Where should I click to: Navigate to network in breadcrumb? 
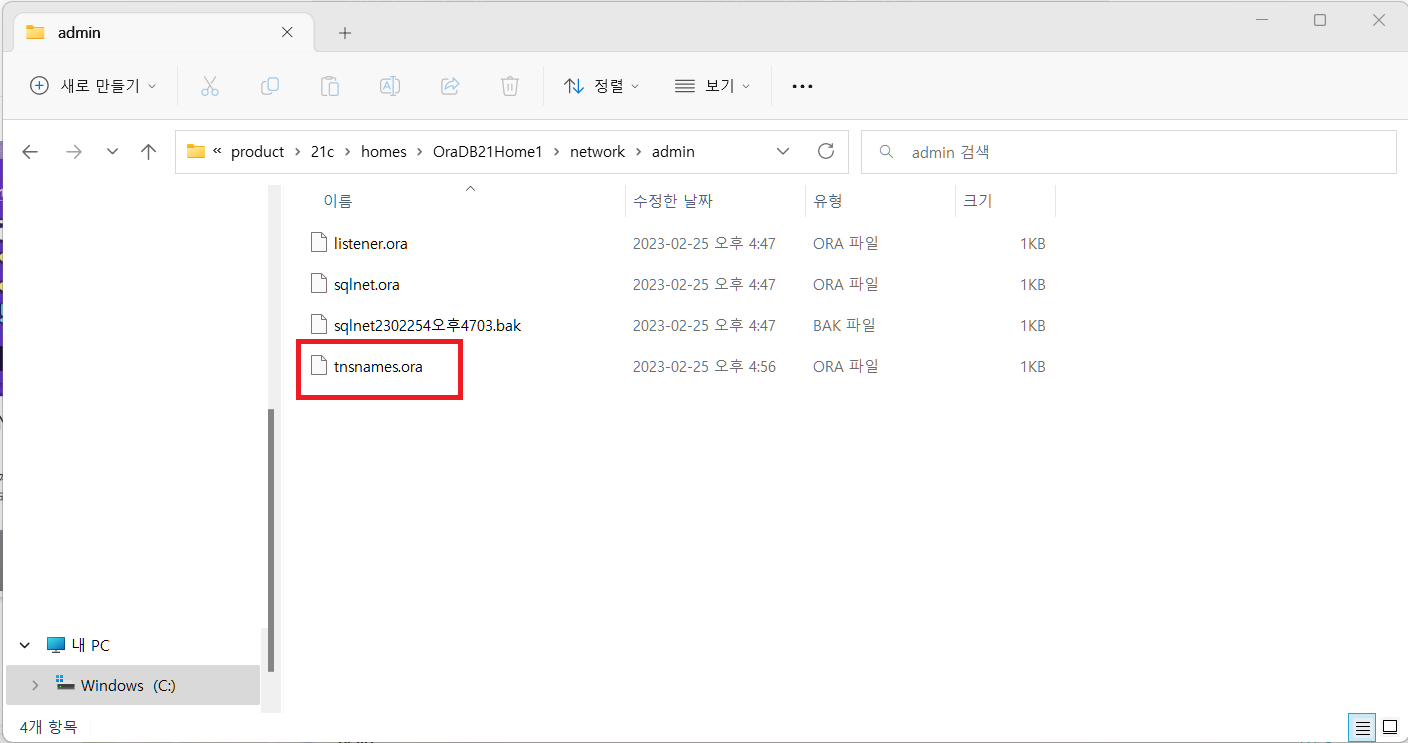point(597,152)
